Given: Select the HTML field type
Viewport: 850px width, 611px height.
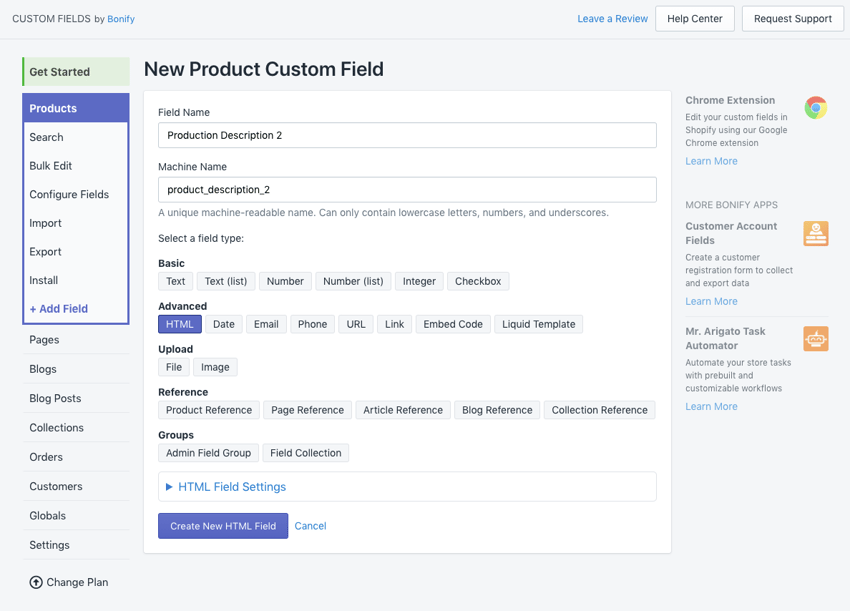Looking at the screenshot, I should [180, 324].
